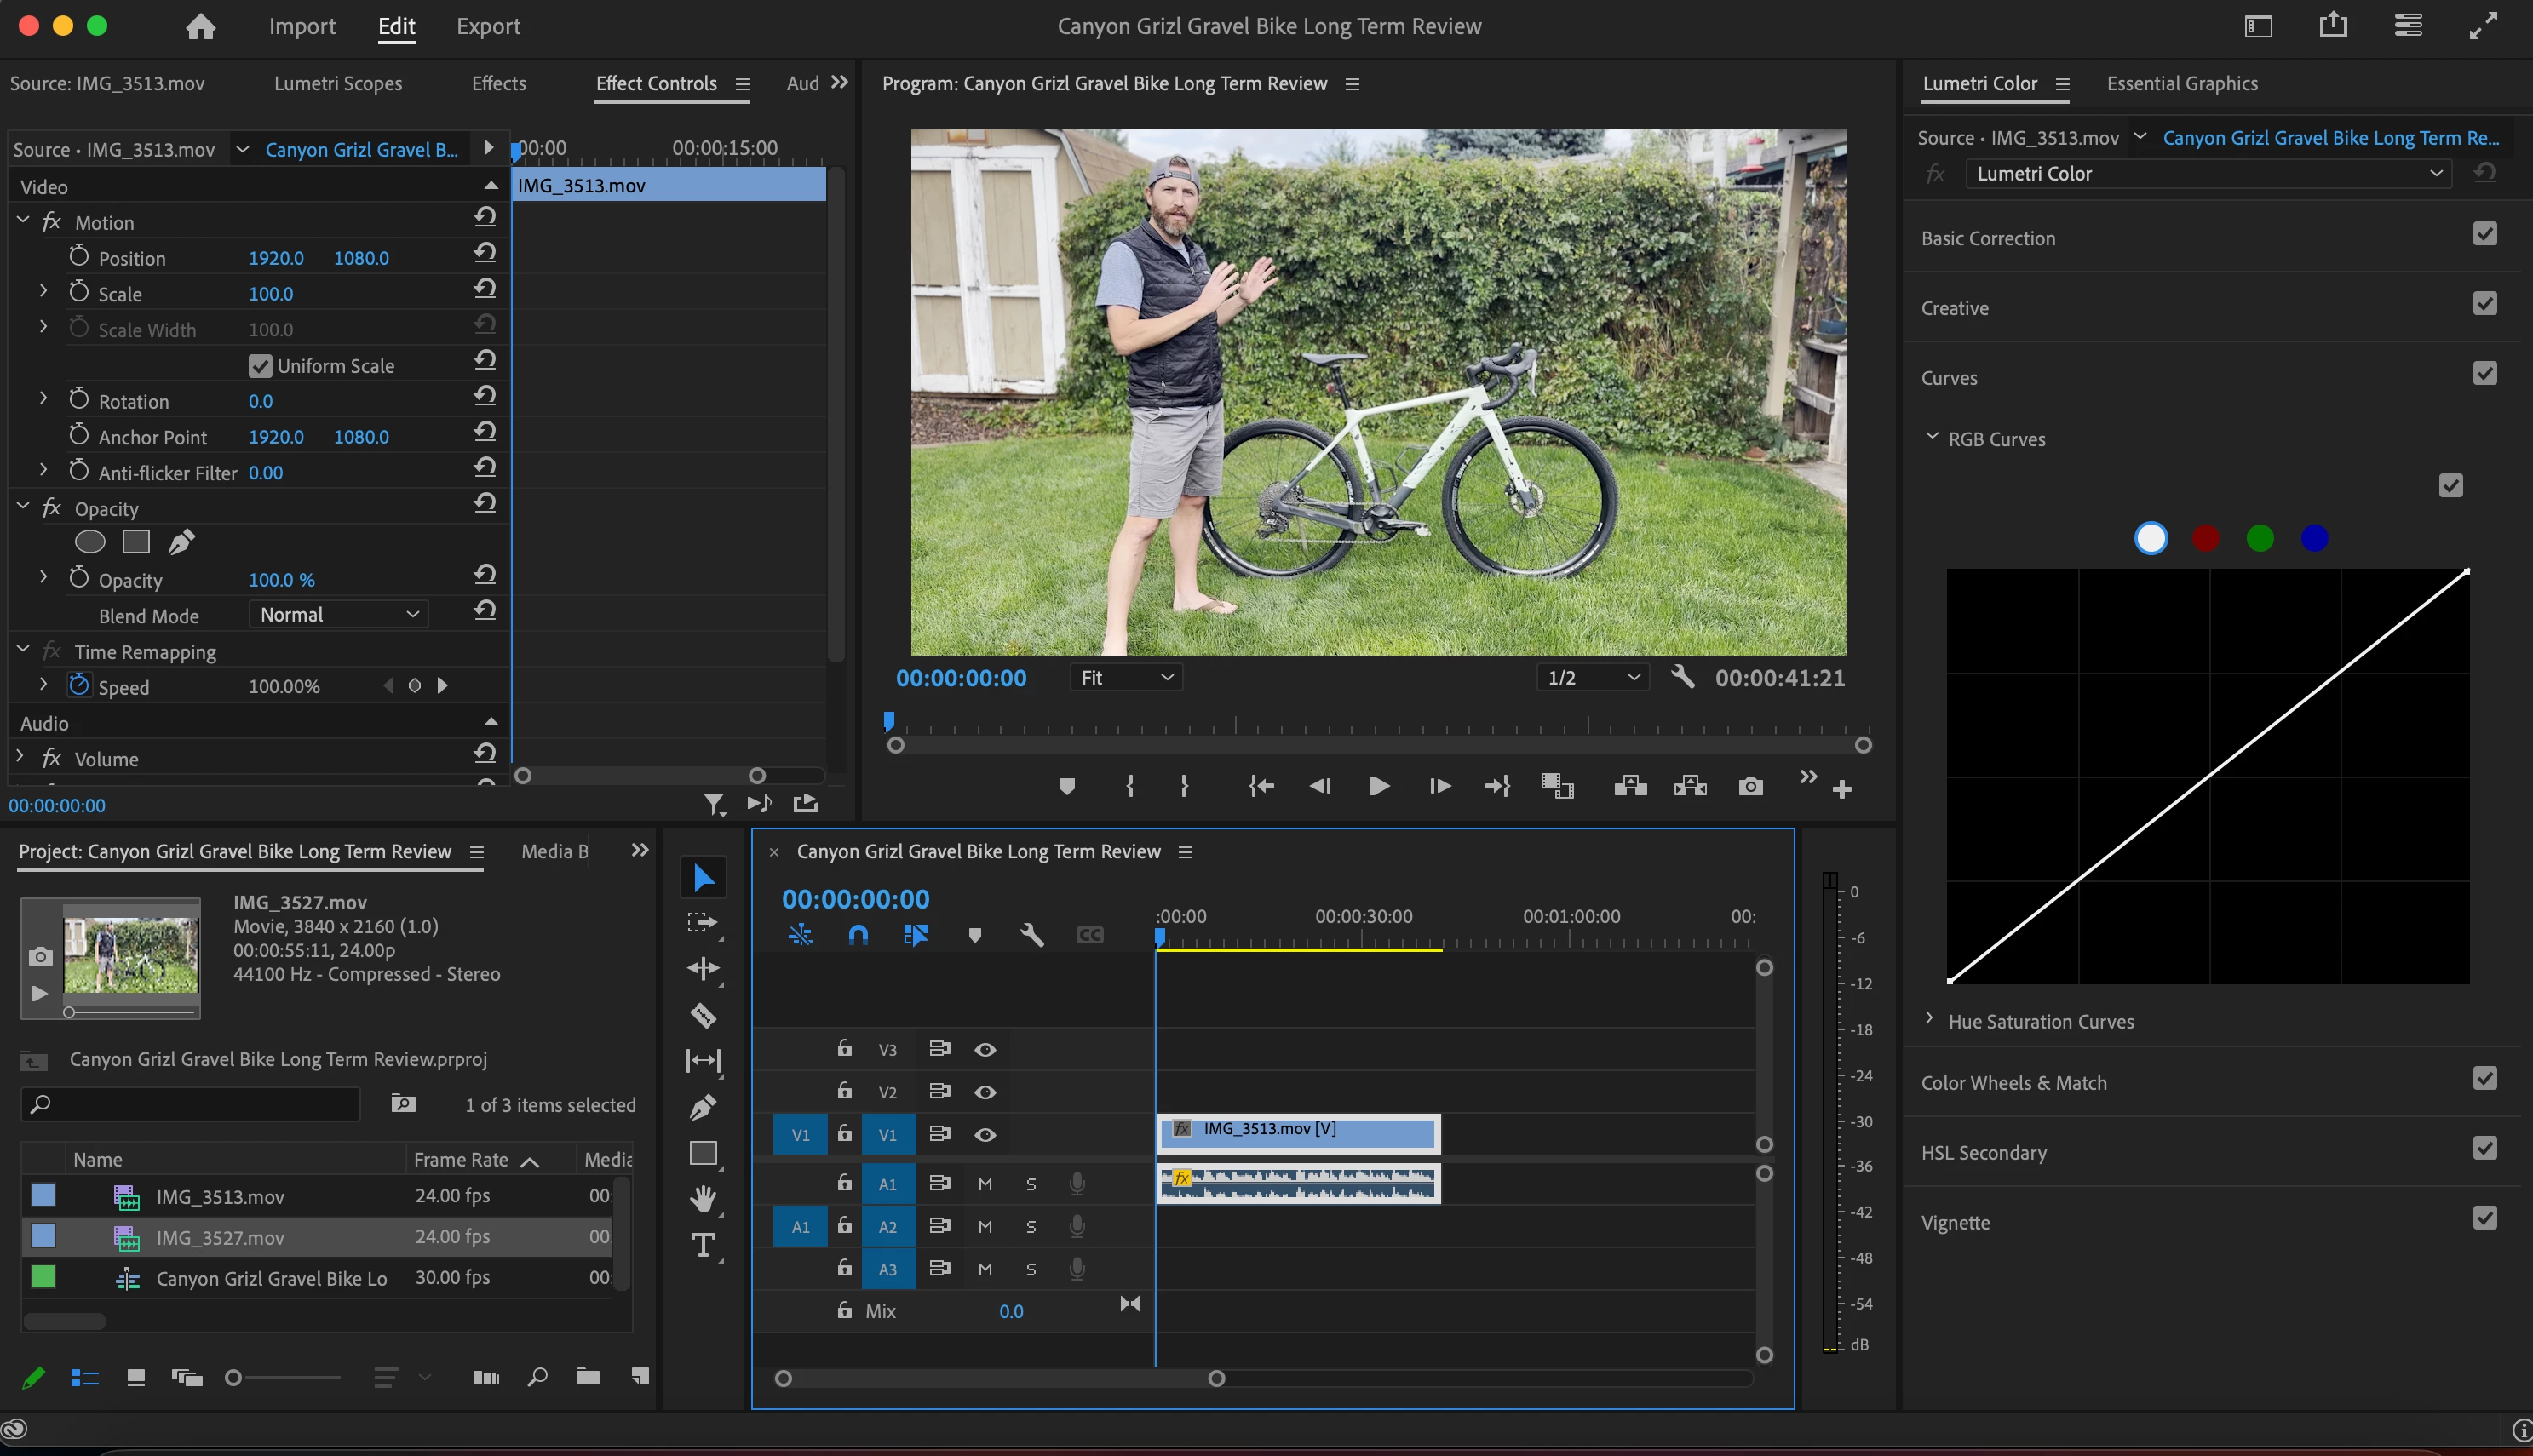Image resolution: width=2533 pixels, height=1456 pixels.
Task: Hide V2 track with eye toggle
Action: point(985,1092)
